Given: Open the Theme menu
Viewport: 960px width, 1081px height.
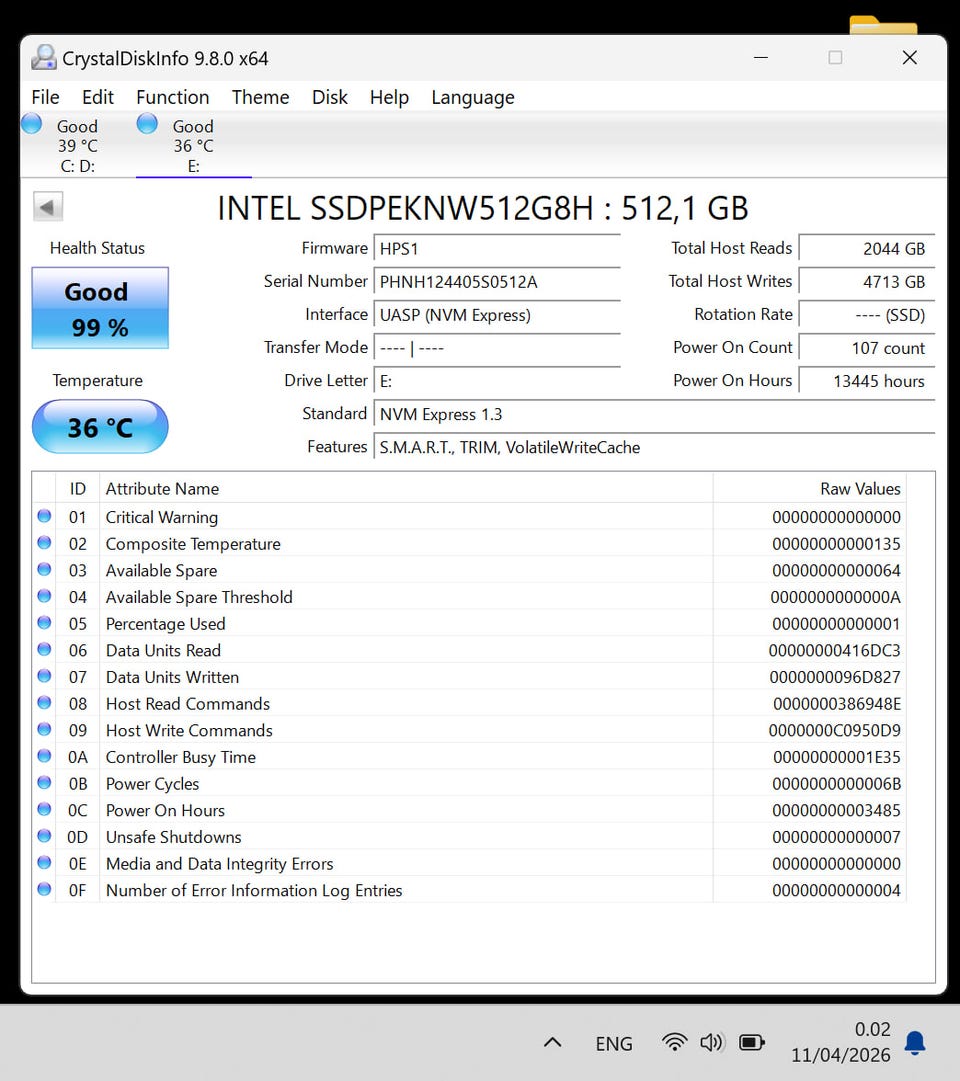Looking at the screenshot, I should pos(260,97).
